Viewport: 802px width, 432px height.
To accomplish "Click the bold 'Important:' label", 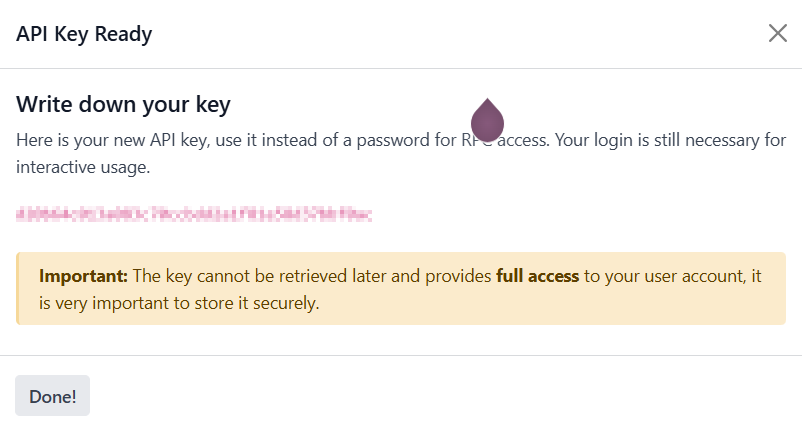I will point(83,276).
